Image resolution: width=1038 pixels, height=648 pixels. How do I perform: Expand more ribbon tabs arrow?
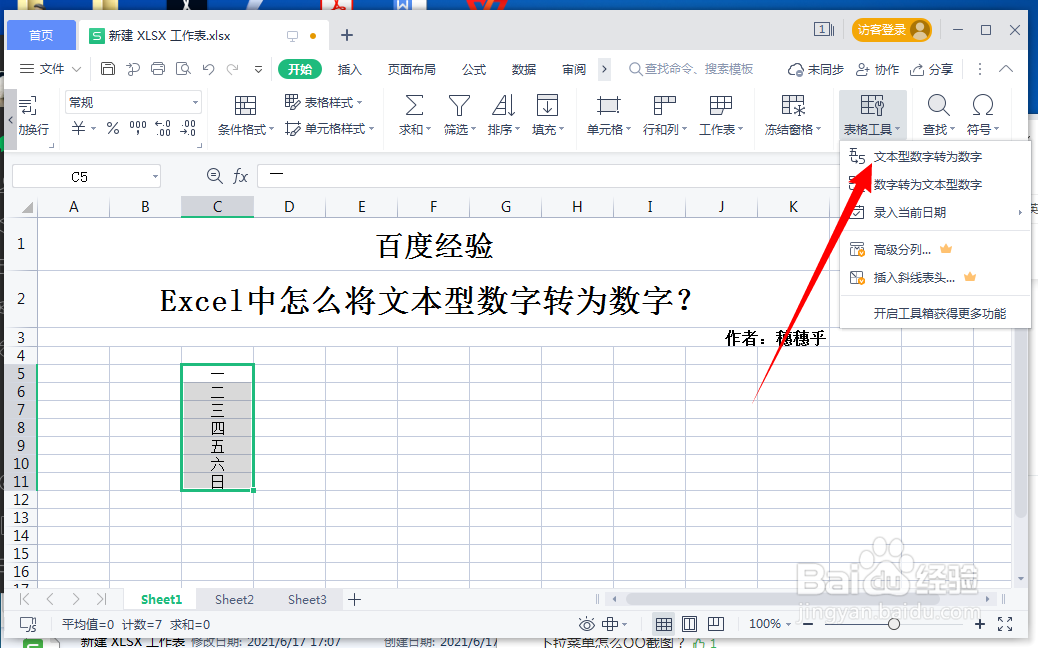604,69
